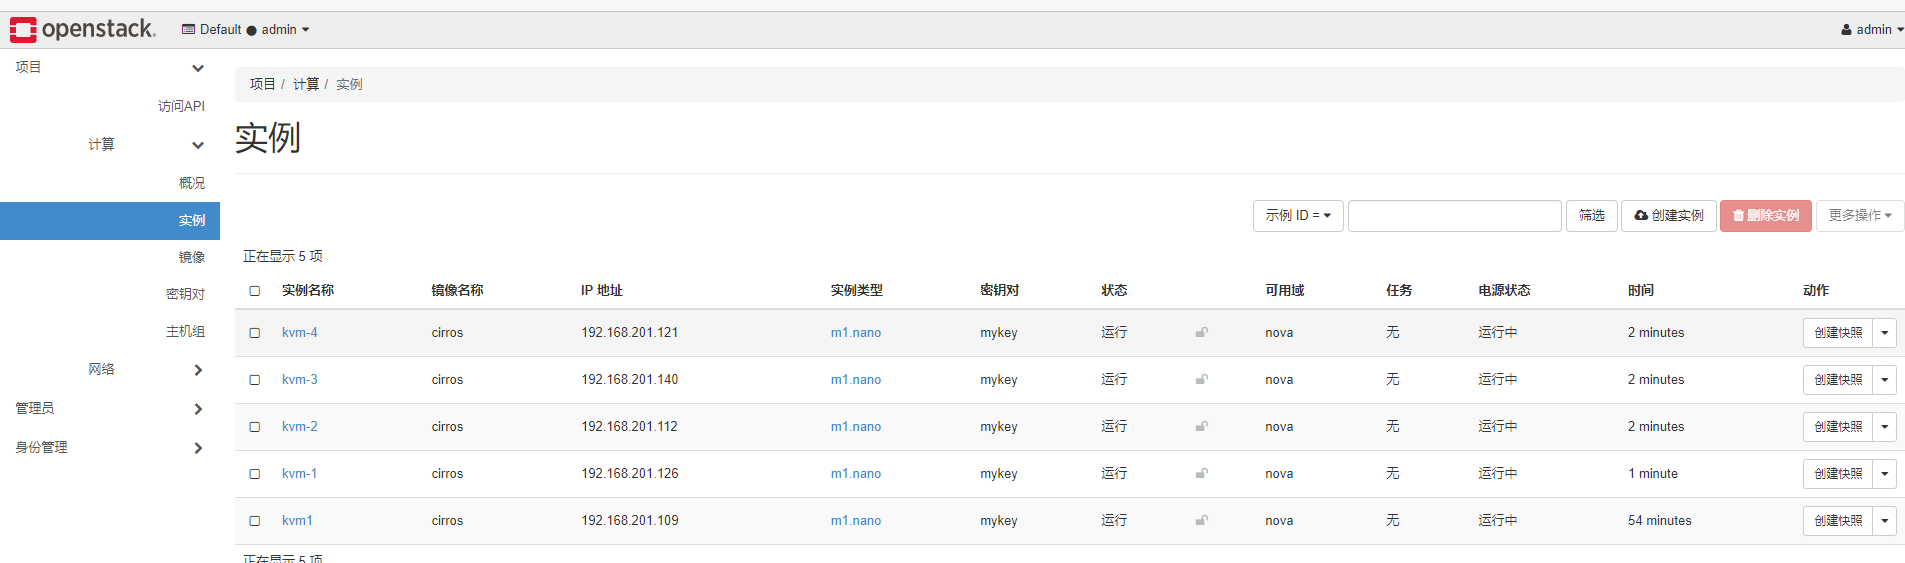Screen dimensions: 1905x563
Task: Check the checkbox for instance kvm-4
Action: [x=255, y=333]
